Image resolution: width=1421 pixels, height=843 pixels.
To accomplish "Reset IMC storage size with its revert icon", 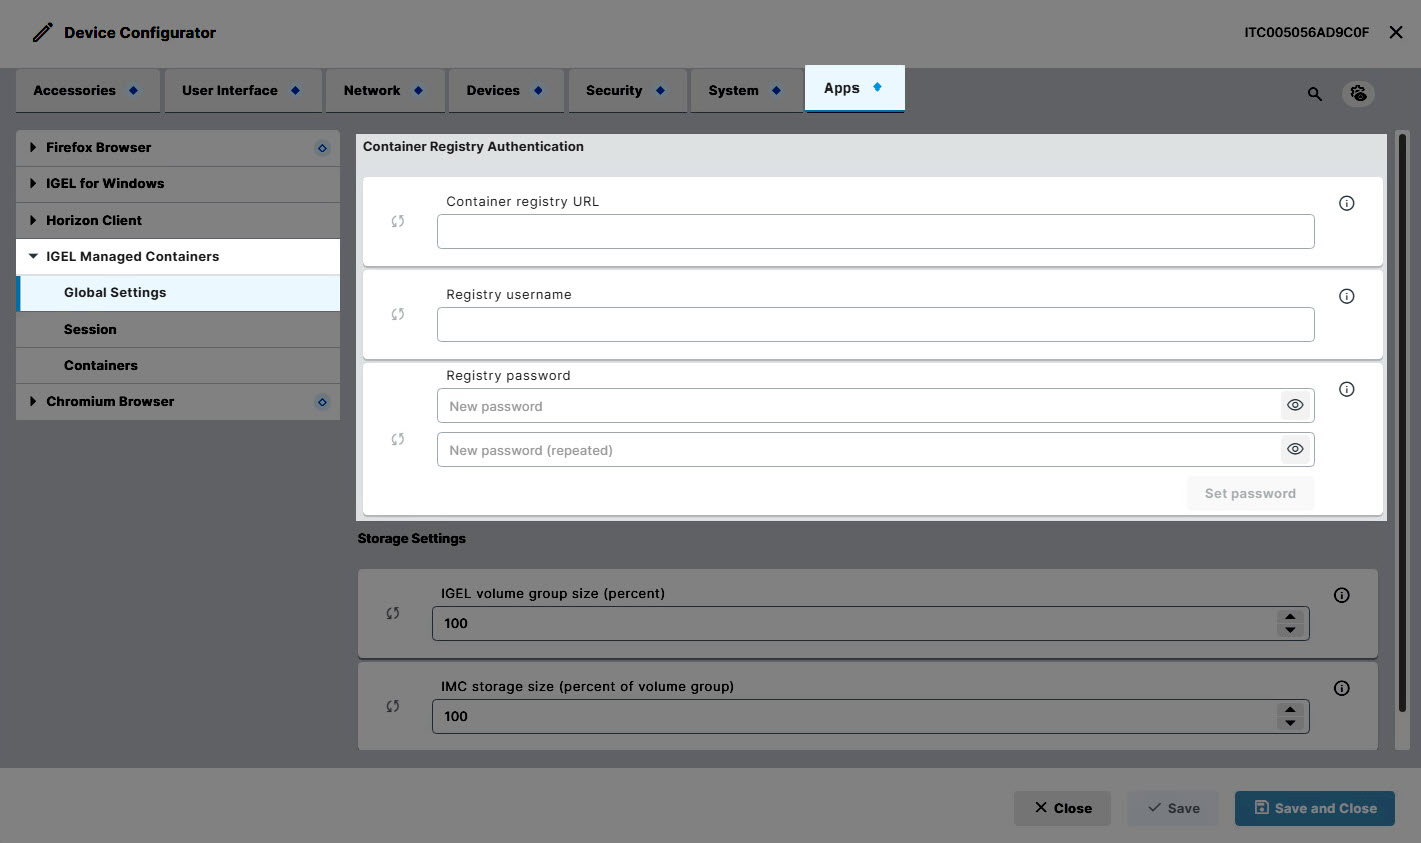I will click(393, 706).
